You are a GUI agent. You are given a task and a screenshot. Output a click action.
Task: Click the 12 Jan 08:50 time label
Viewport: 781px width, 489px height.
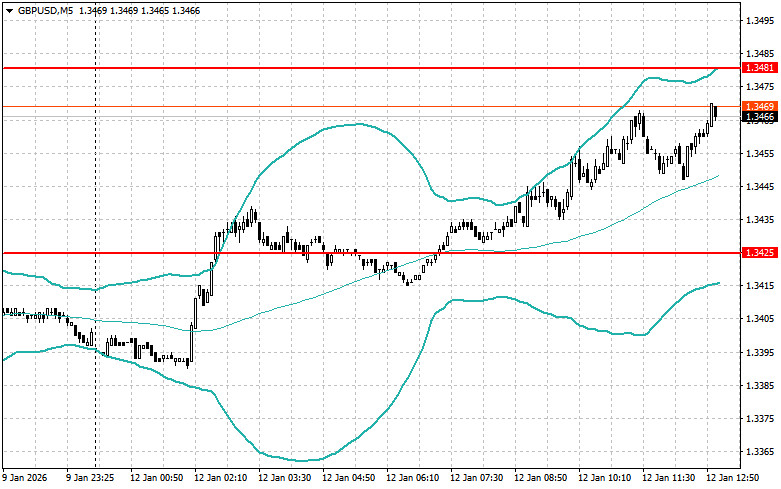(540, 478)
